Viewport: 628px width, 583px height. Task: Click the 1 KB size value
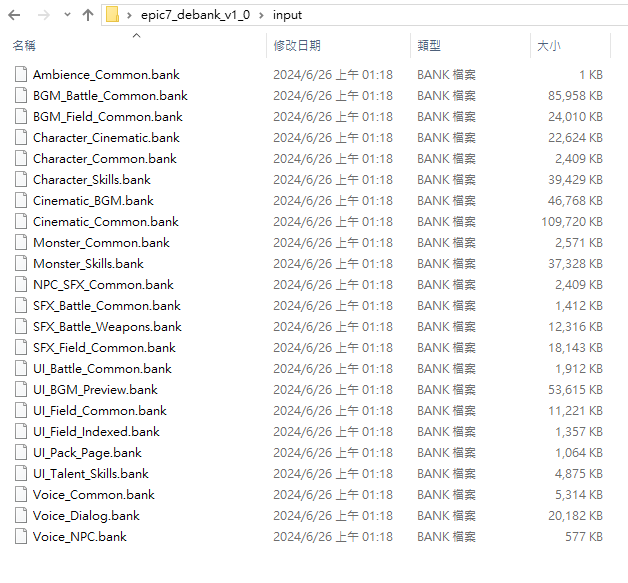[x=591, y=74]
